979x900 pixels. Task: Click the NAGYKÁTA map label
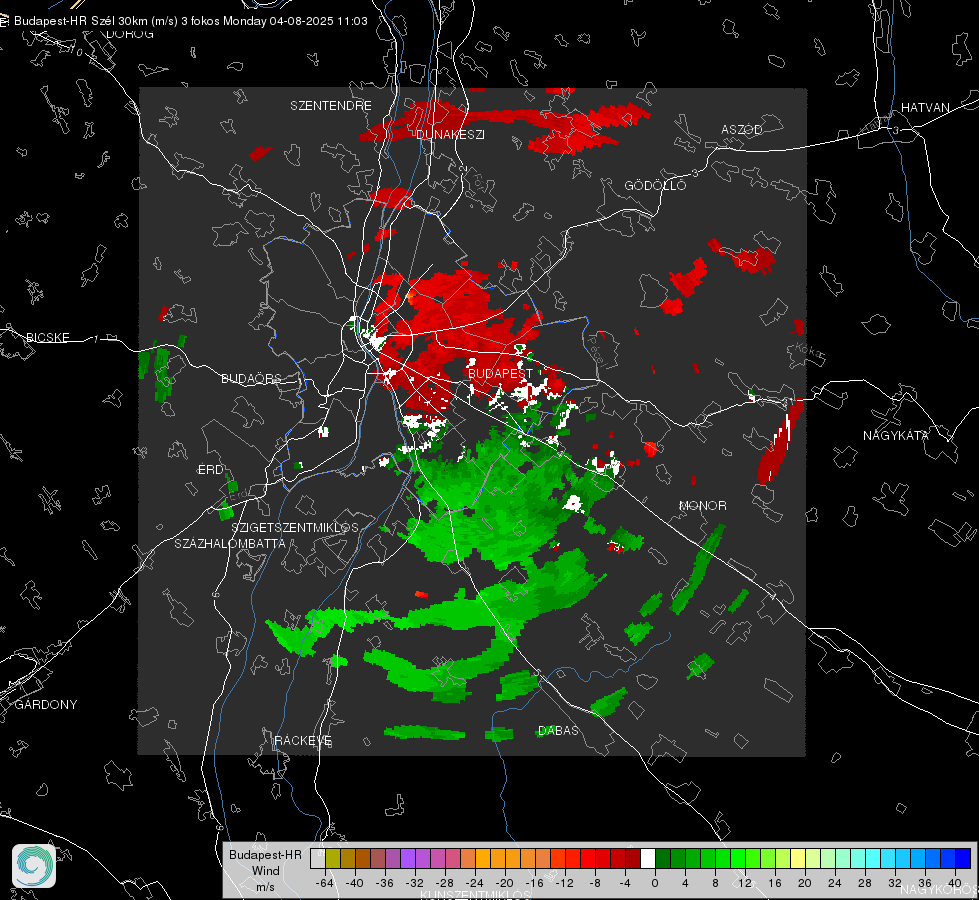coord(896,435)
